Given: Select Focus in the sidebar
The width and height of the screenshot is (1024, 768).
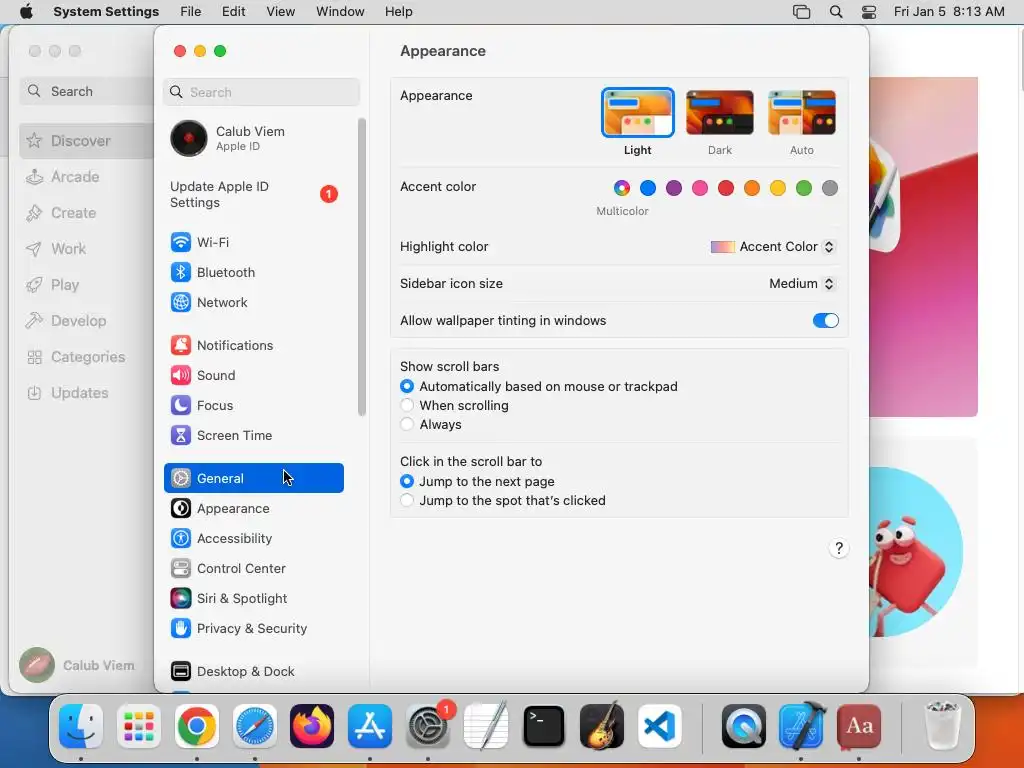Looking at the screenshot, I should click(253, 406).
